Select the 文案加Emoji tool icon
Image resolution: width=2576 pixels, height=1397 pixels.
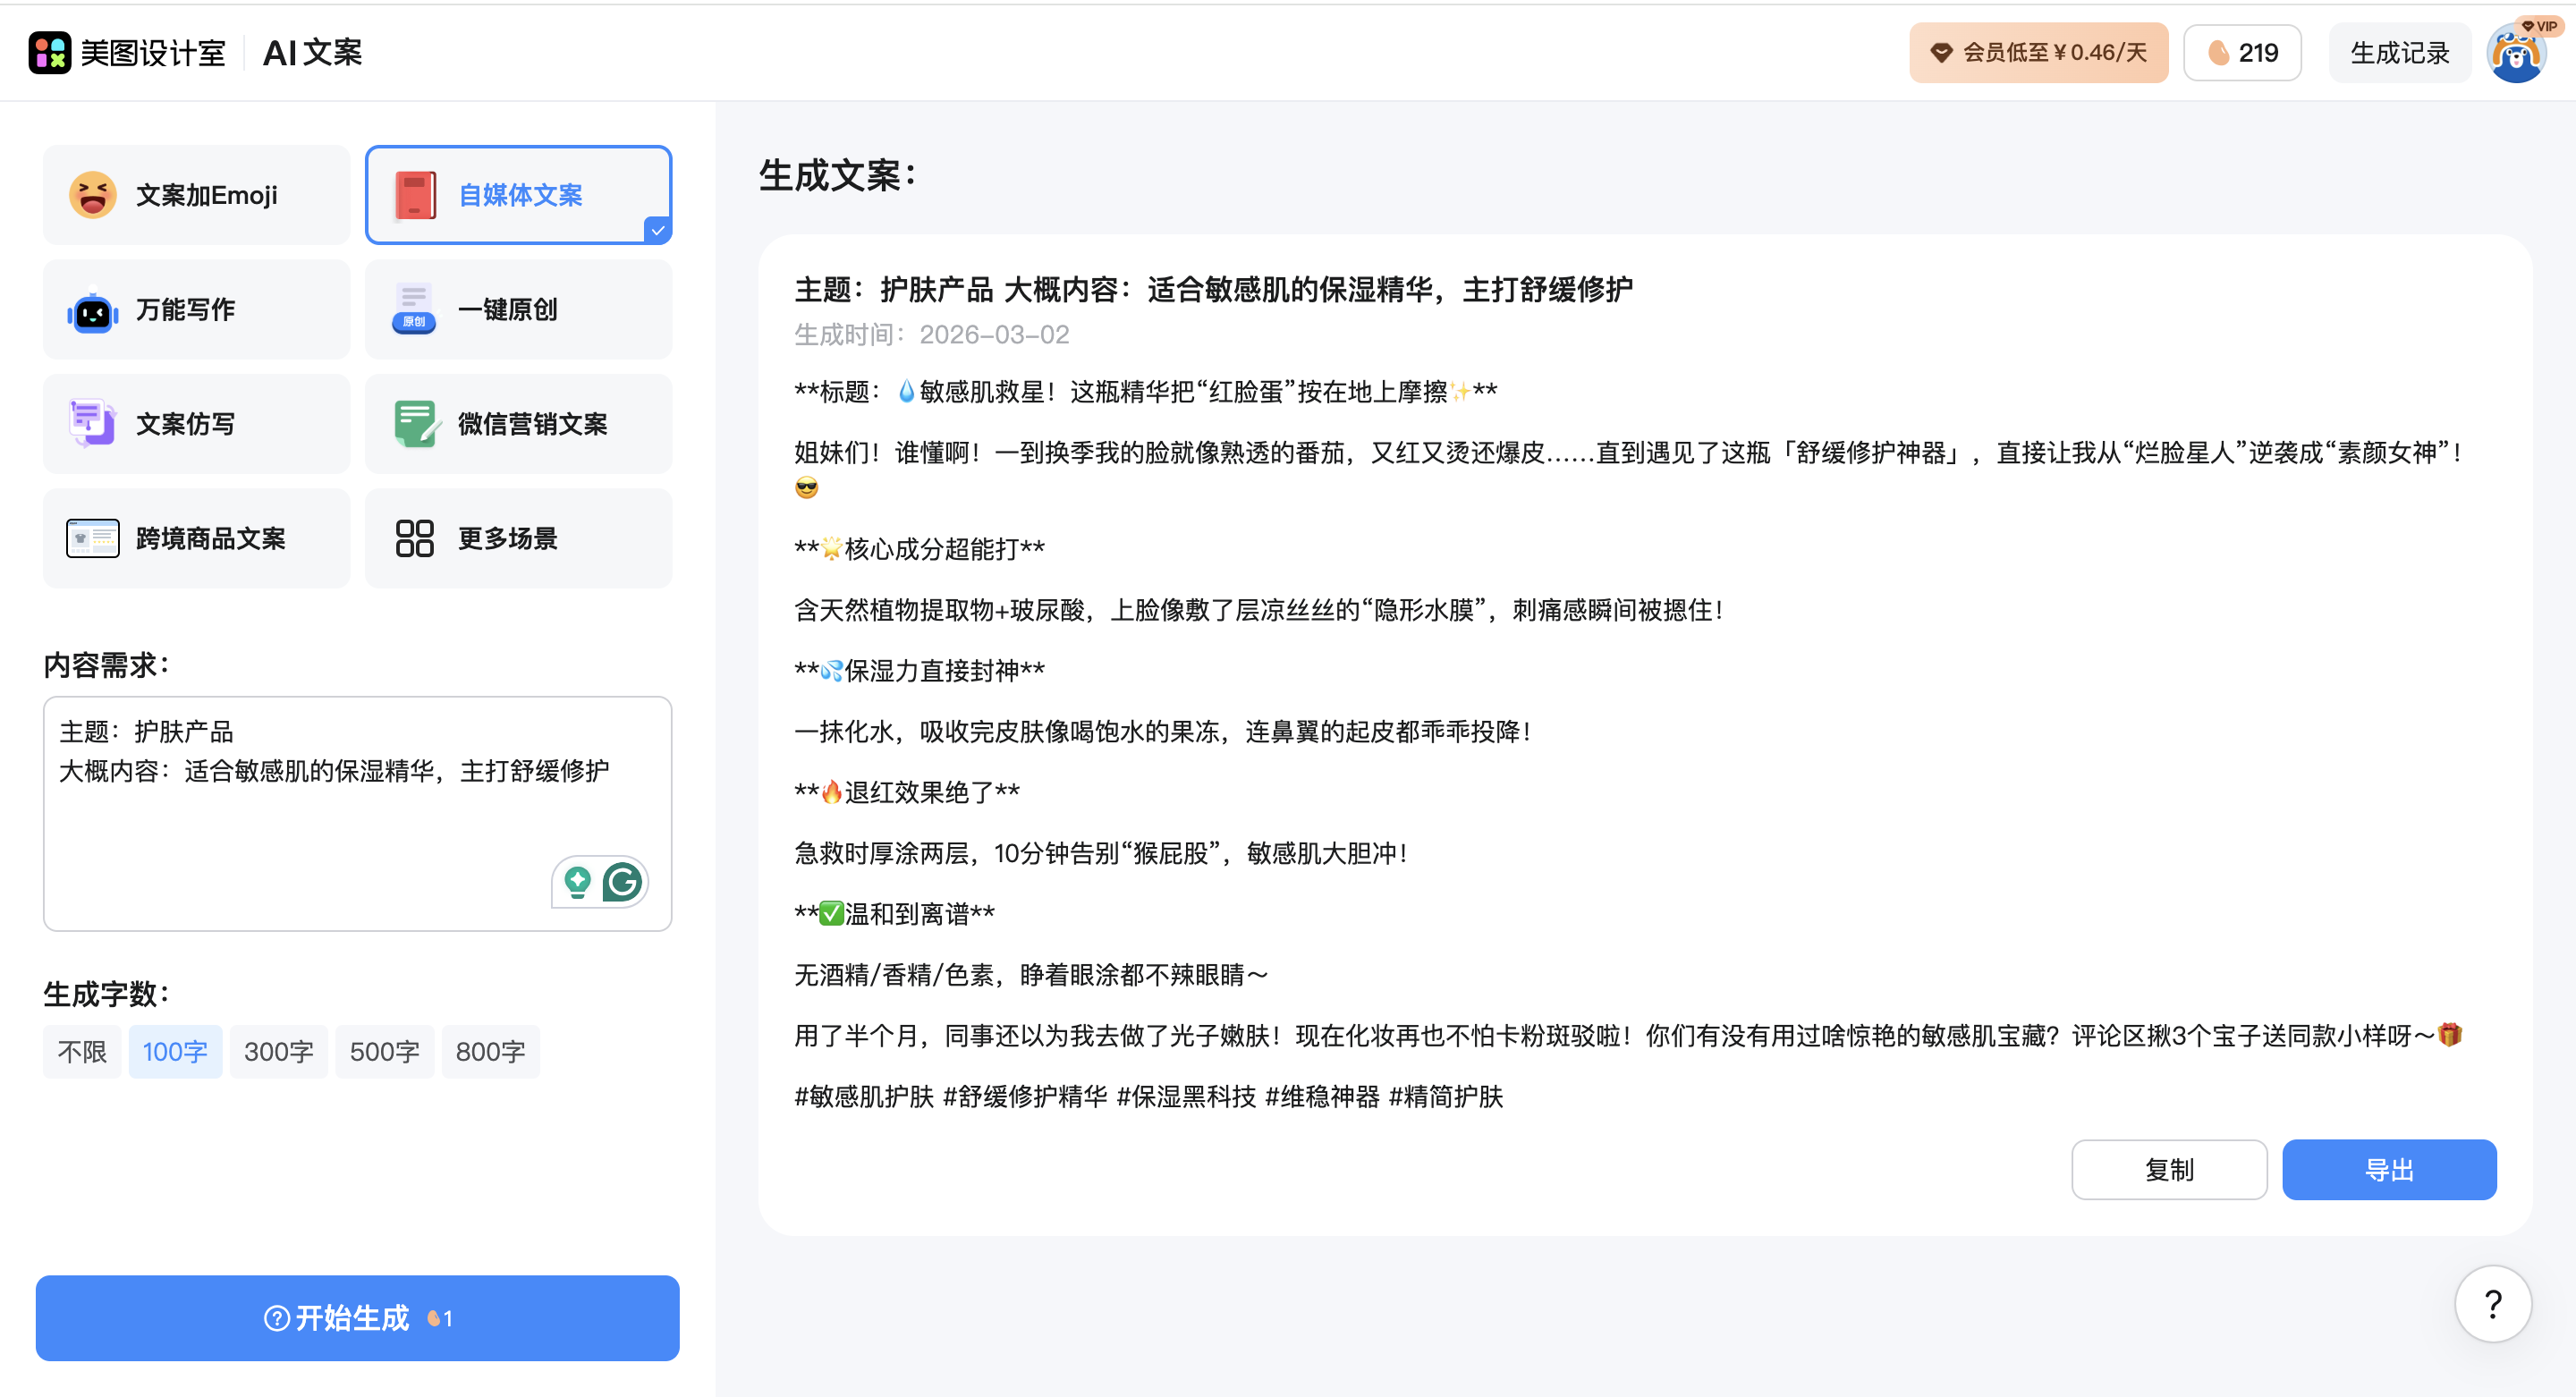click(92, 194)
